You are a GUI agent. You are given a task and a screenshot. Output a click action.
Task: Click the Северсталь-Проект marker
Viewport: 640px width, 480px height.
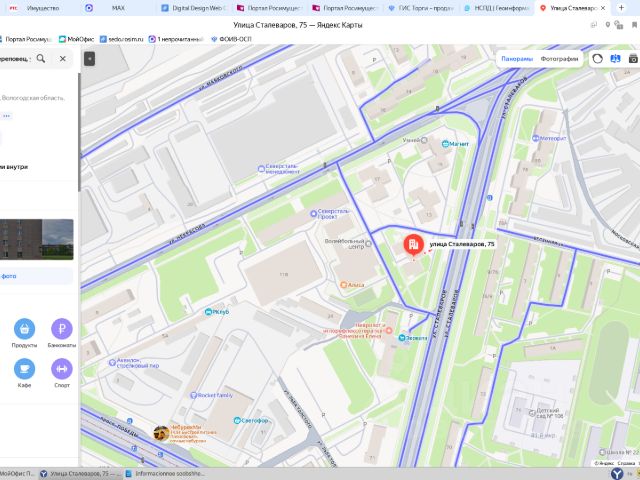pyautogui.click(x=313, y=213)
